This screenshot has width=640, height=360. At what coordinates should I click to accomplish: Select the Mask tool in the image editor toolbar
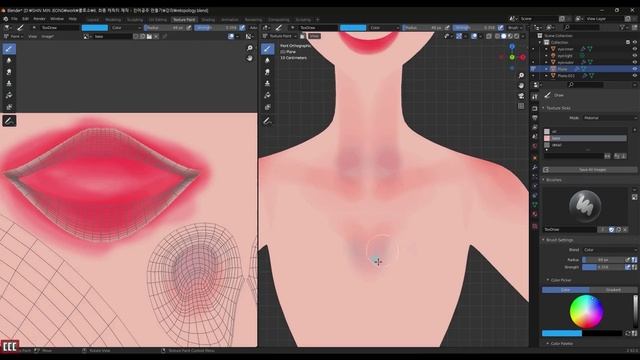point(9,107)
